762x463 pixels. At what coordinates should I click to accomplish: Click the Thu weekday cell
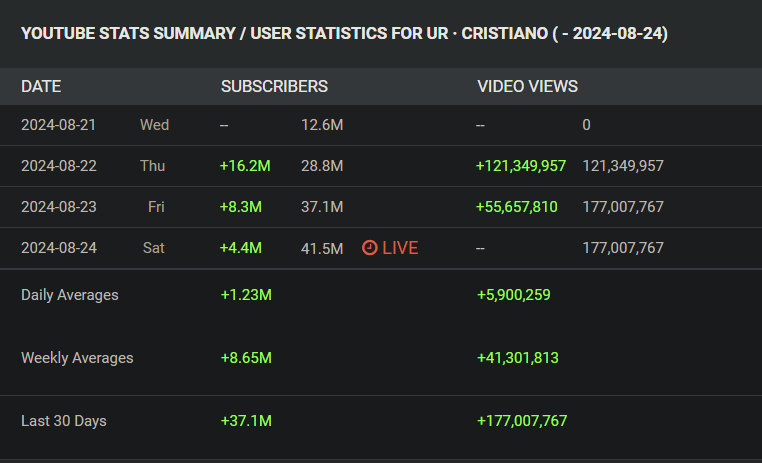[x=153, y=166]
